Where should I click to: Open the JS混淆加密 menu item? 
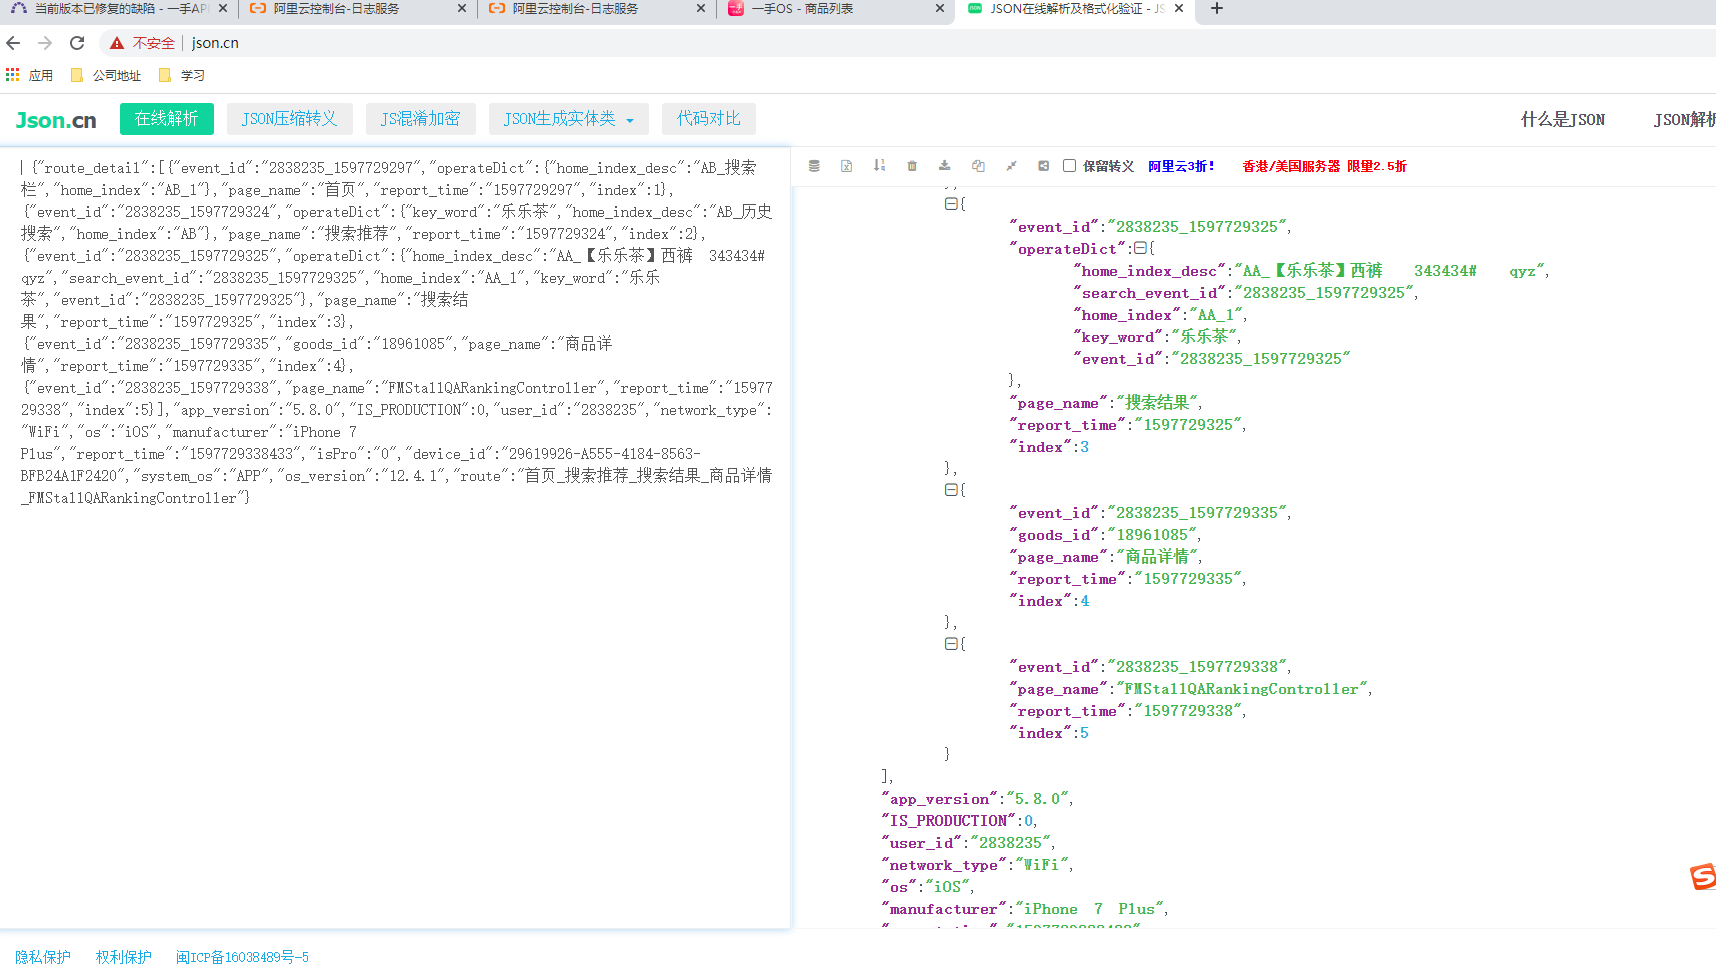click(x=421, y=119)
